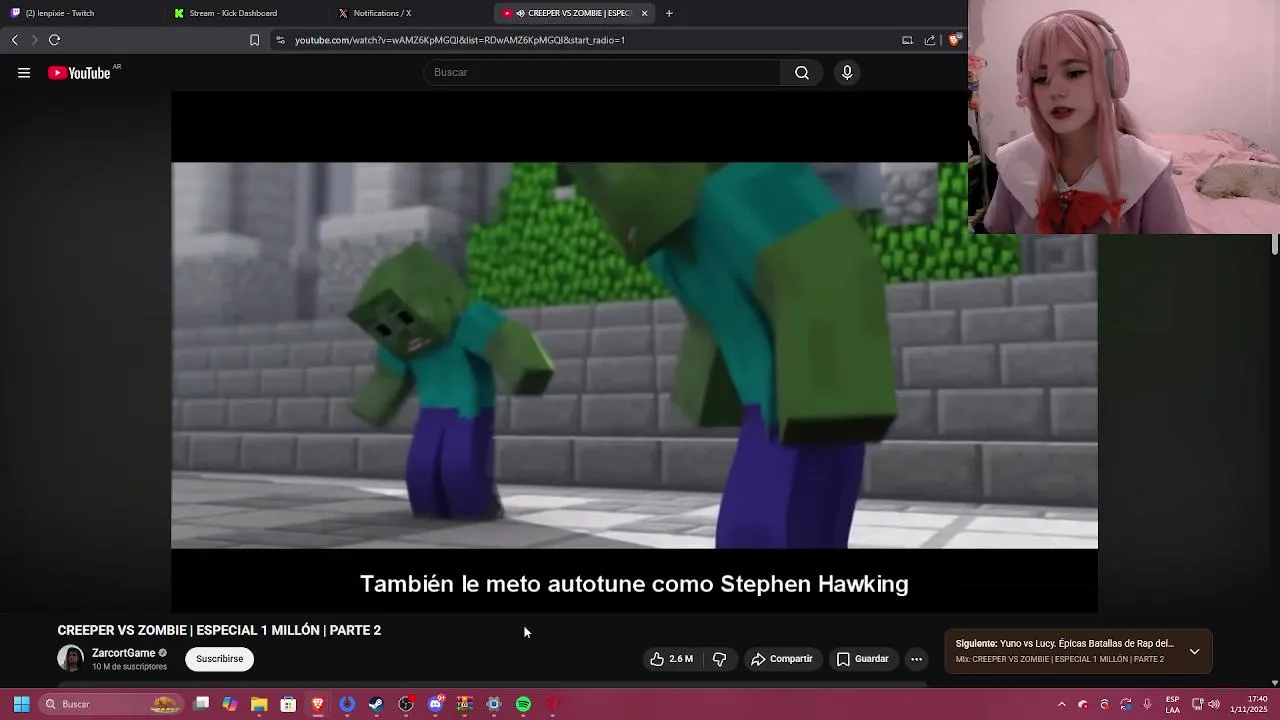Click the search magnifier button
The image size is (1280, 720).
coord(802,73)
